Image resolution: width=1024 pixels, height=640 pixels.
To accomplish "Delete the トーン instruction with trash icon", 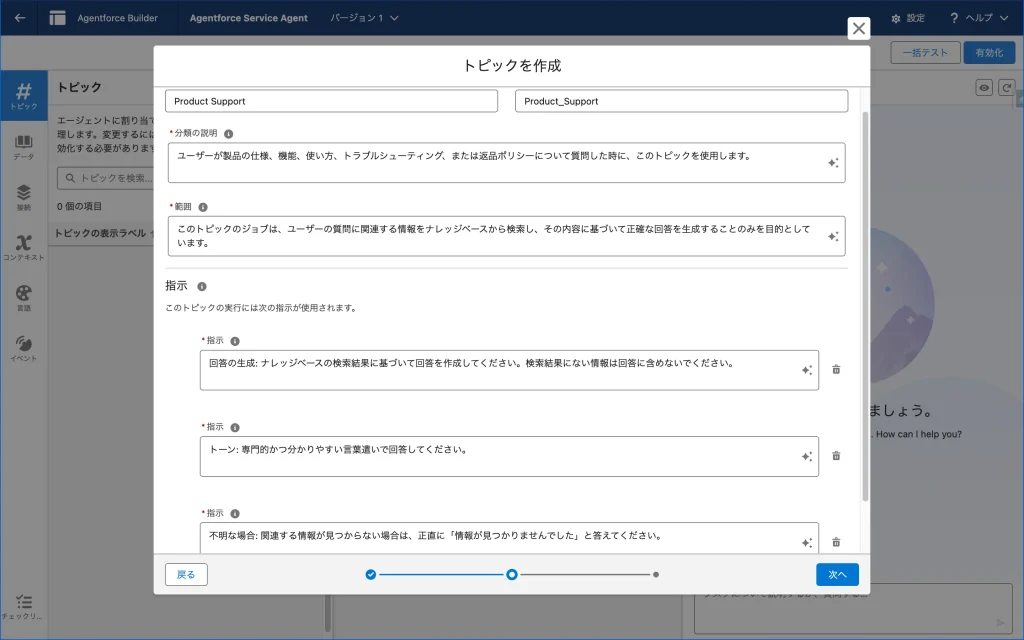I will click(836, 456).
